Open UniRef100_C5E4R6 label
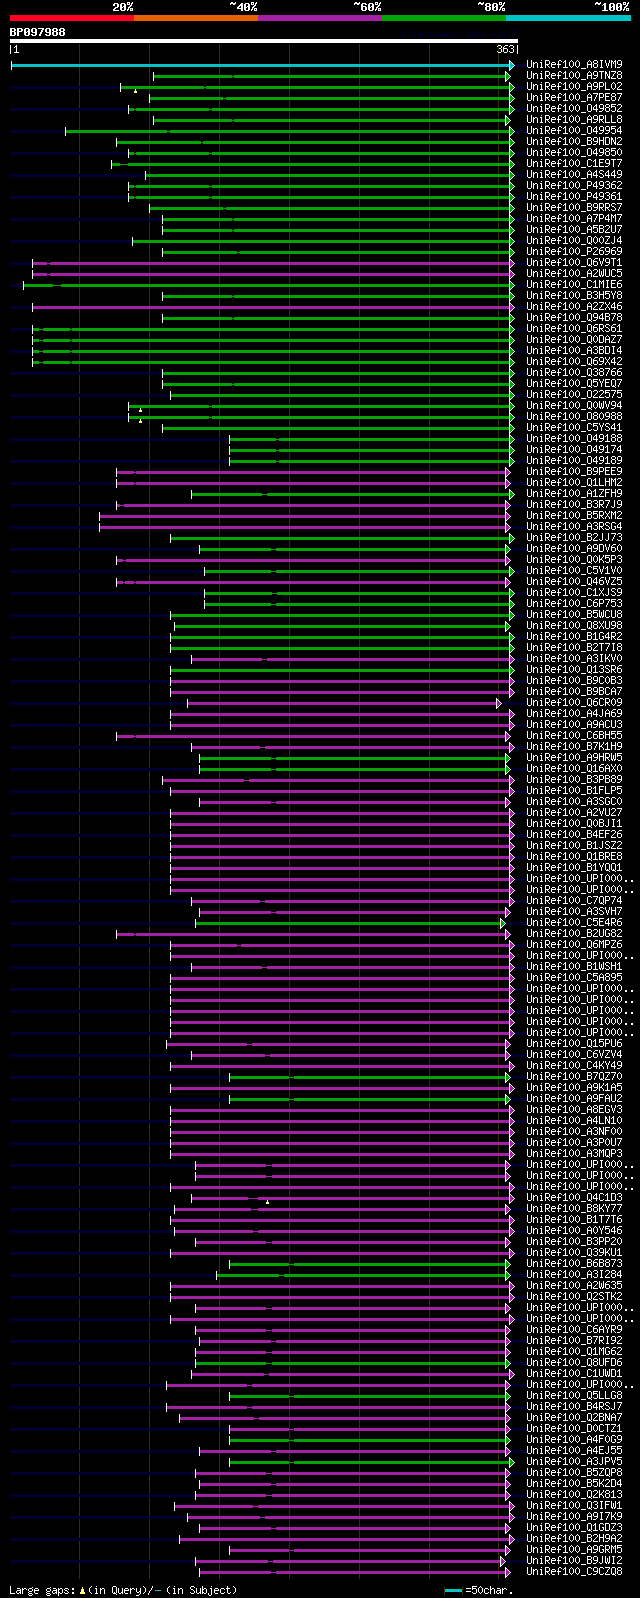The image size is (640, 1598). click(x=574, y=923)
